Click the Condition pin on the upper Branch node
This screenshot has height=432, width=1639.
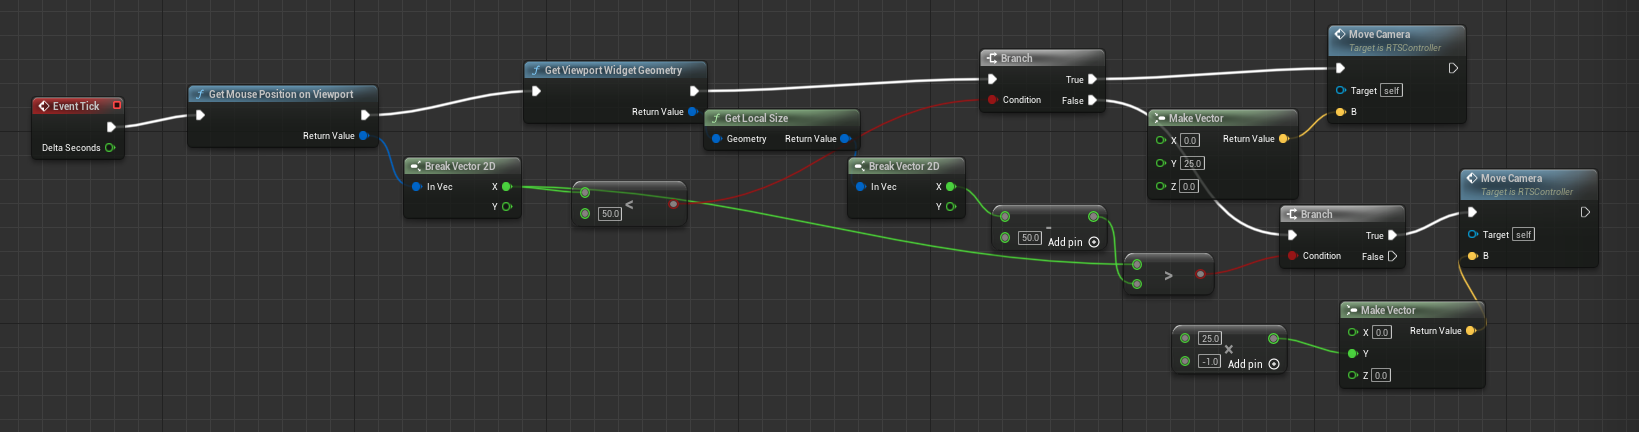pos(992,100)
